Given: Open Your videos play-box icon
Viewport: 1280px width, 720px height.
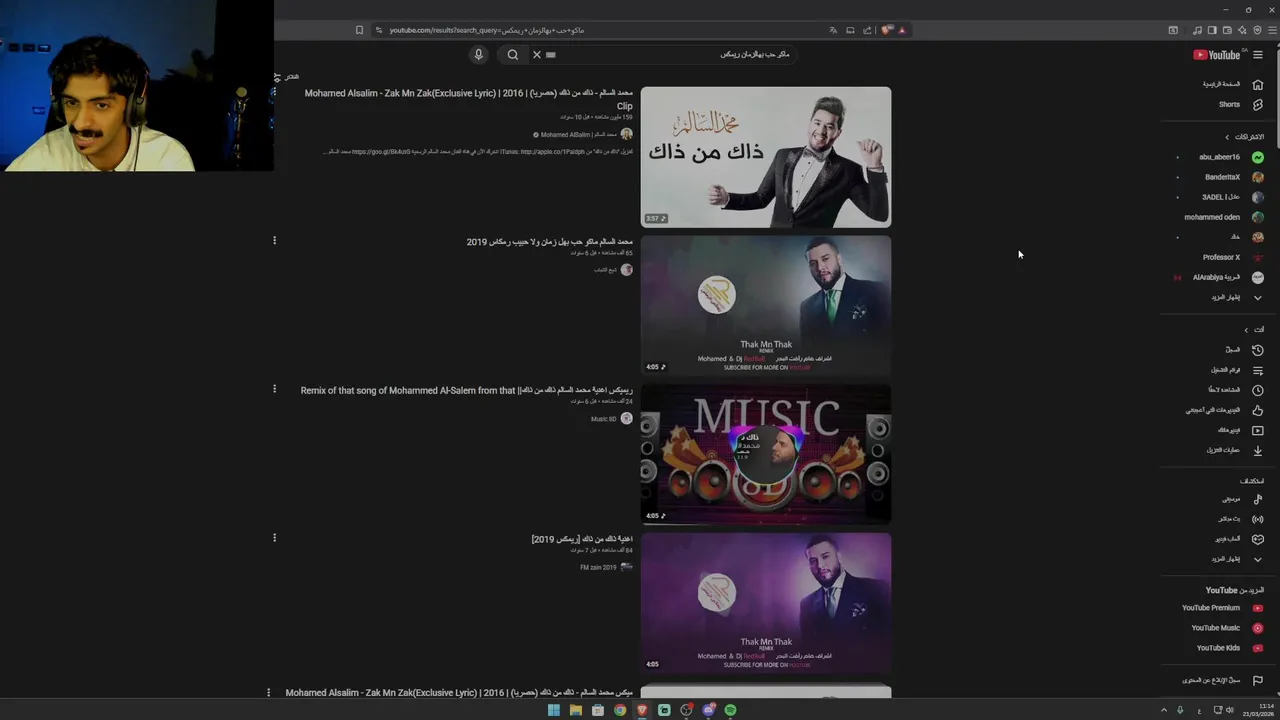Looking at the screenshot, I should tap(1258, 430).
